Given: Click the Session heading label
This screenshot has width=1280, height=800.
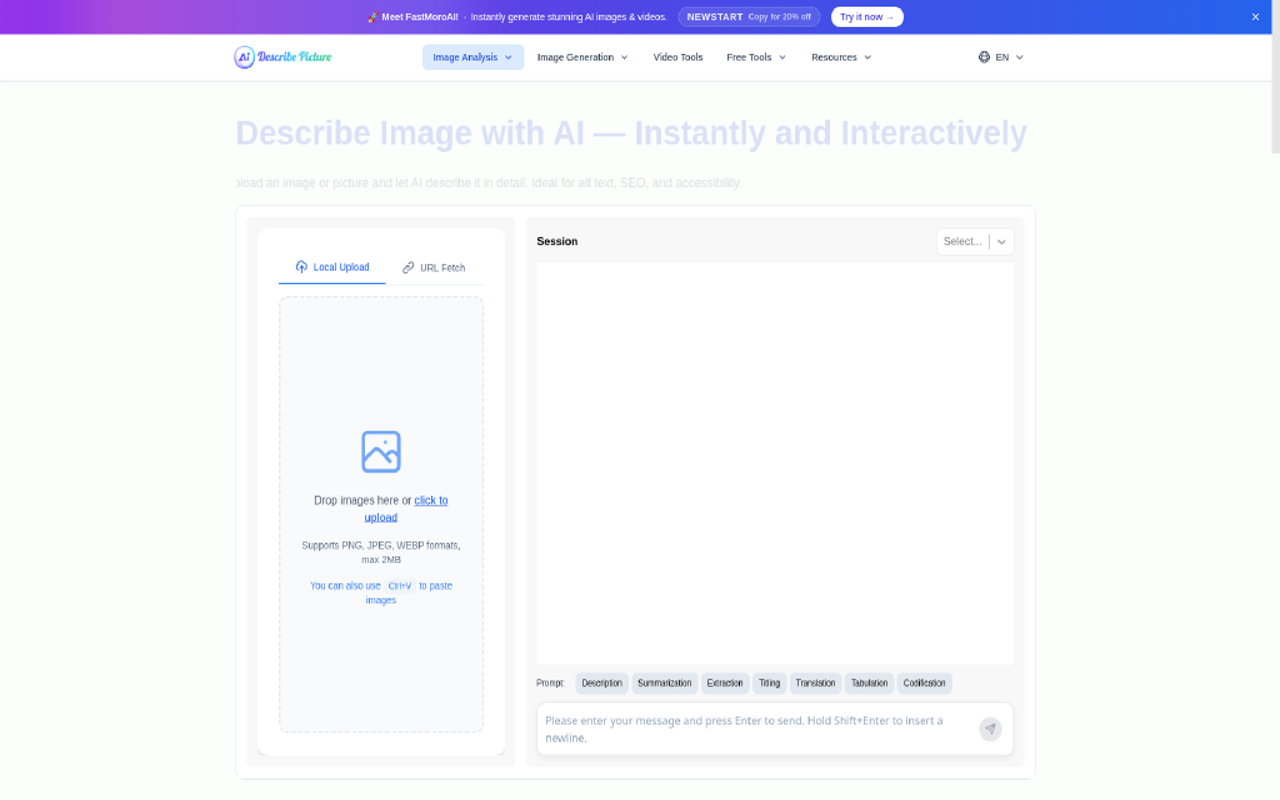Looking at the screenshot, I should pyautogui.click(x=557, y=241).
